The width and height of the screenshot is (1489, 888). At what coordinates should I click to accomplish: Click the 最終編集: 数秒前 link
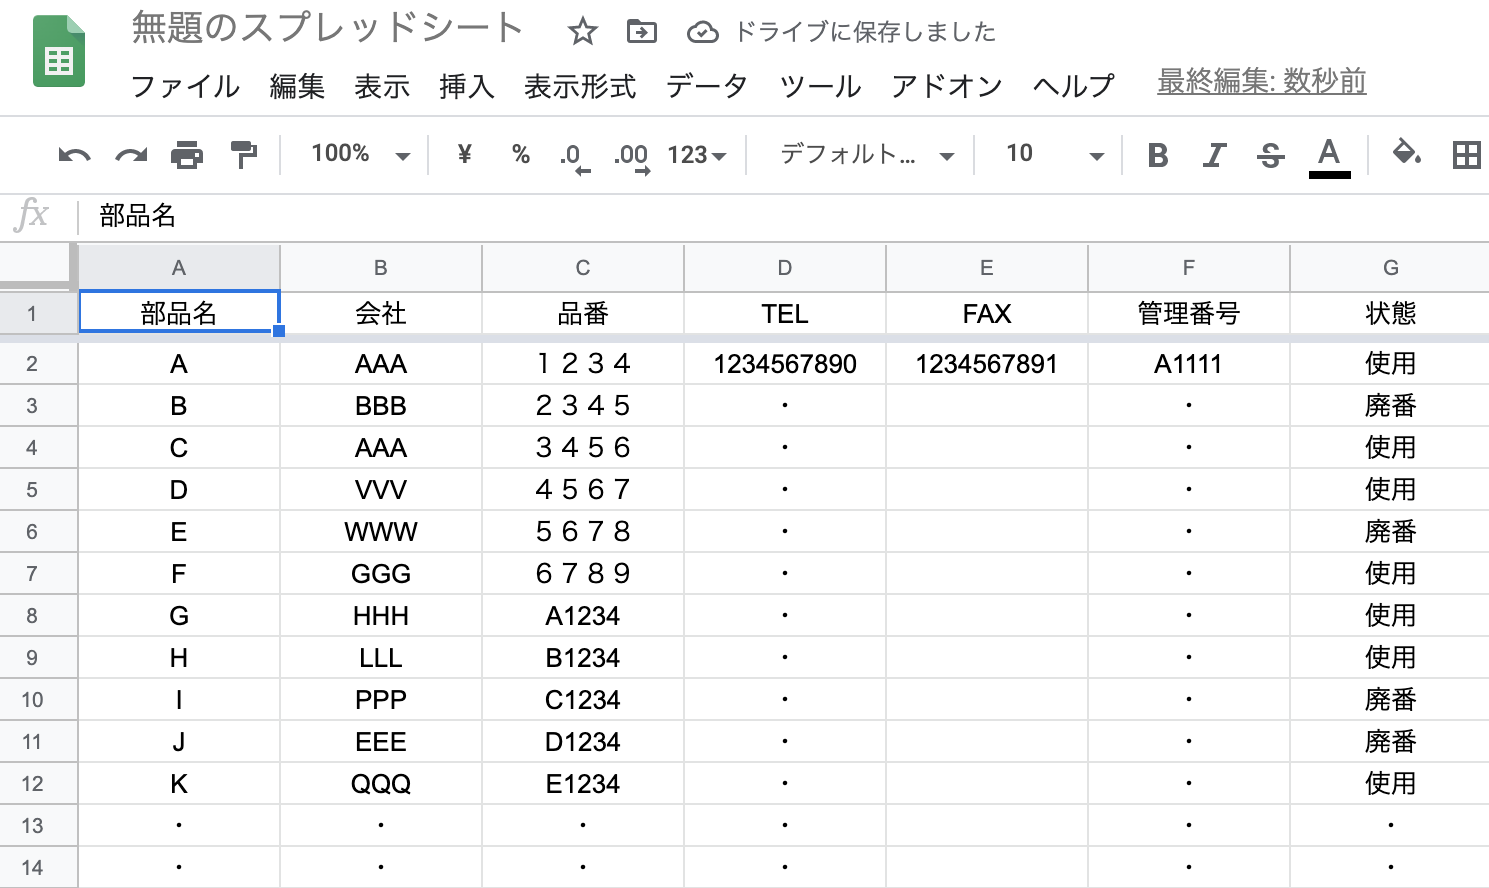point(1261,82)
